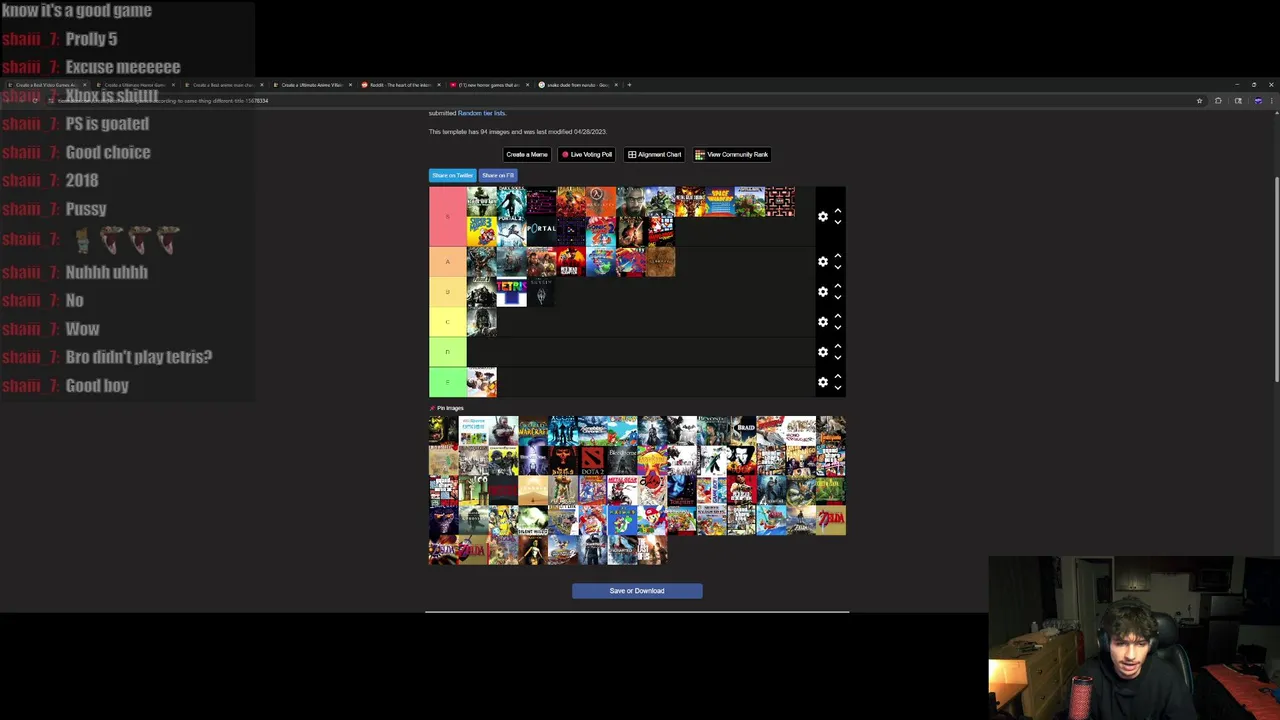
Task: Open a new browser tab
Action: pyautogui.click(x=629, y=85)
